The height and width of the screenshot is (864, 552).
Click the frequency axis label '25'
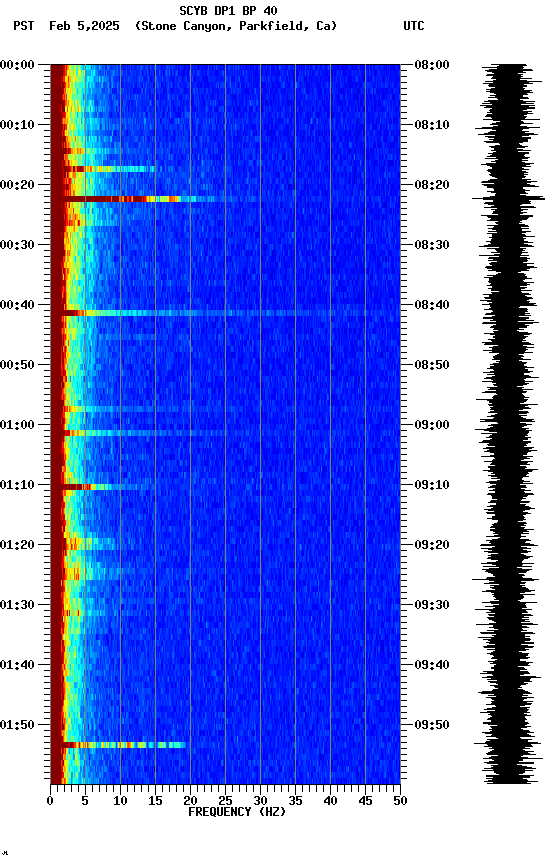(225, 801)
